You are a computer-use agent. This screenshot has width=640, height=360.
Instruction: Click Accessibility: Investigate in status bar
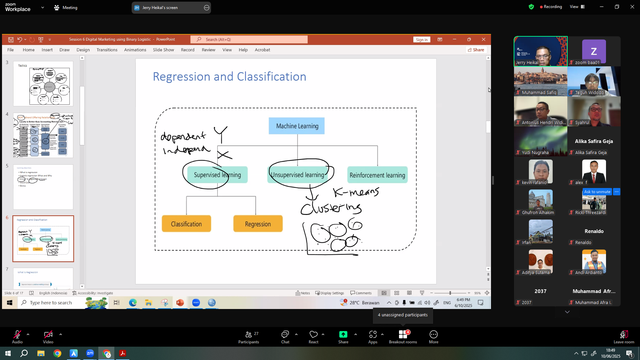coord(93,293)
